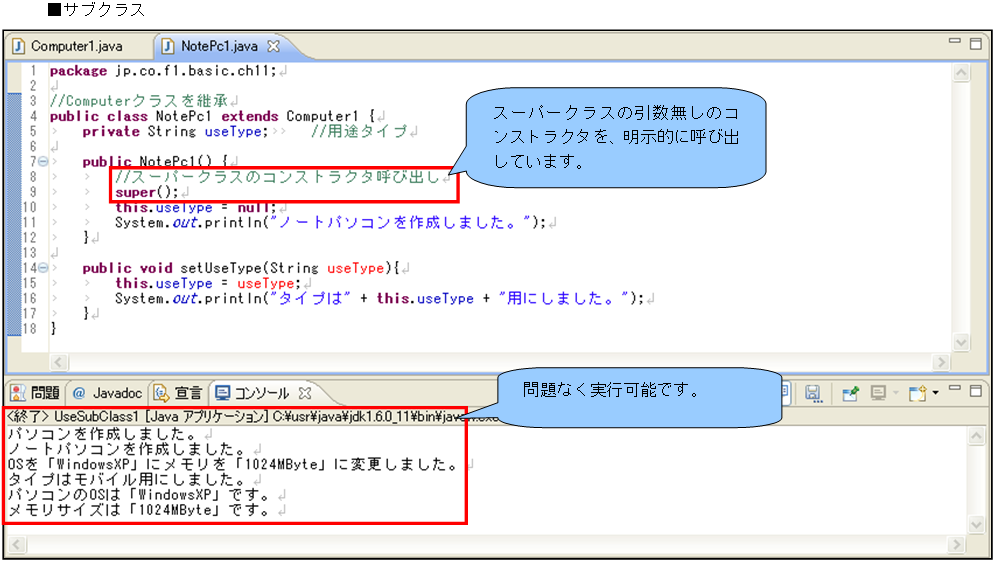
Task: Collapse the NotePc1() constructor fold marker
Action: [x=39, y=161]
